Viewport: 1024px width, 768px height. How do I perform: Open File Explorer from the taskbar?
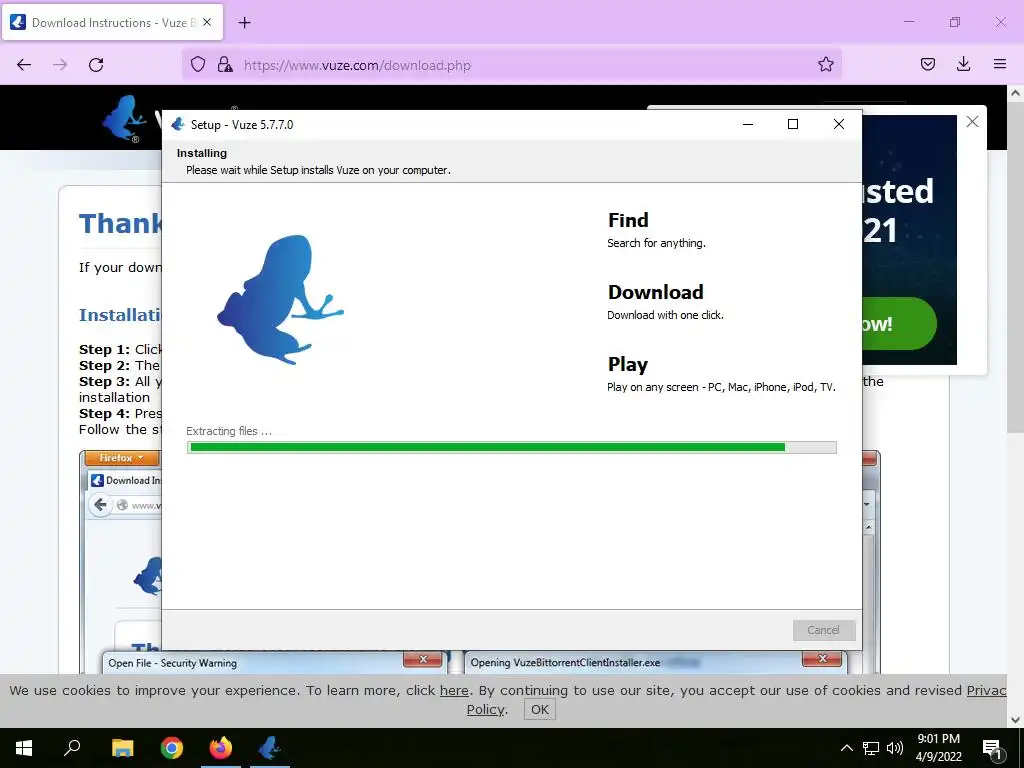(122, 748)
